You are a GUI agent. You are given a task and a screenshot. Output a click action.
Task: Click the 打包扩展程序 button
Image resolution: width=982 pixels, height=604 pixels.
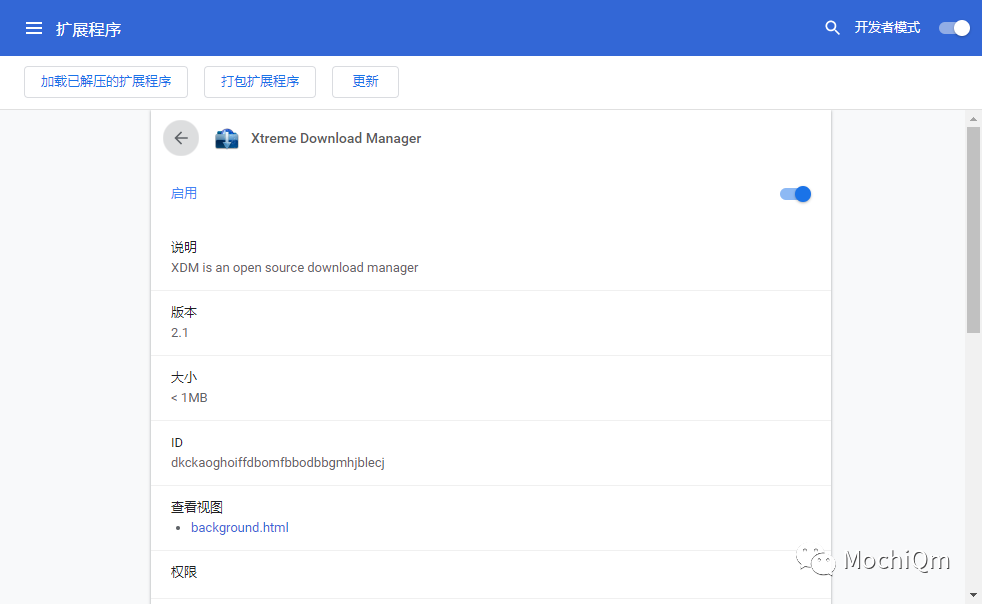pos(260,82)
